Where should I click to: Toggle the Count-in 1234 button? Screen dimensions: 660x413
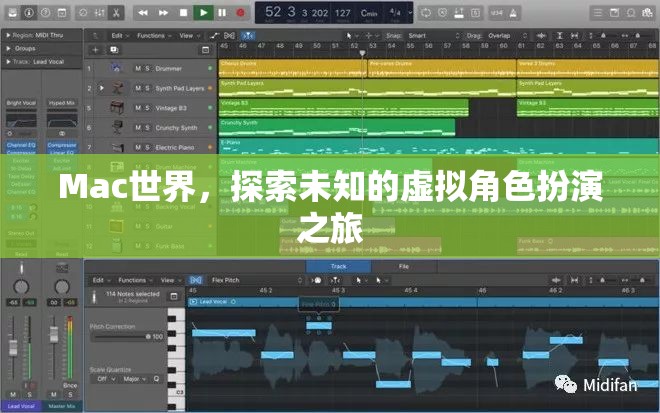pos(497,13)
